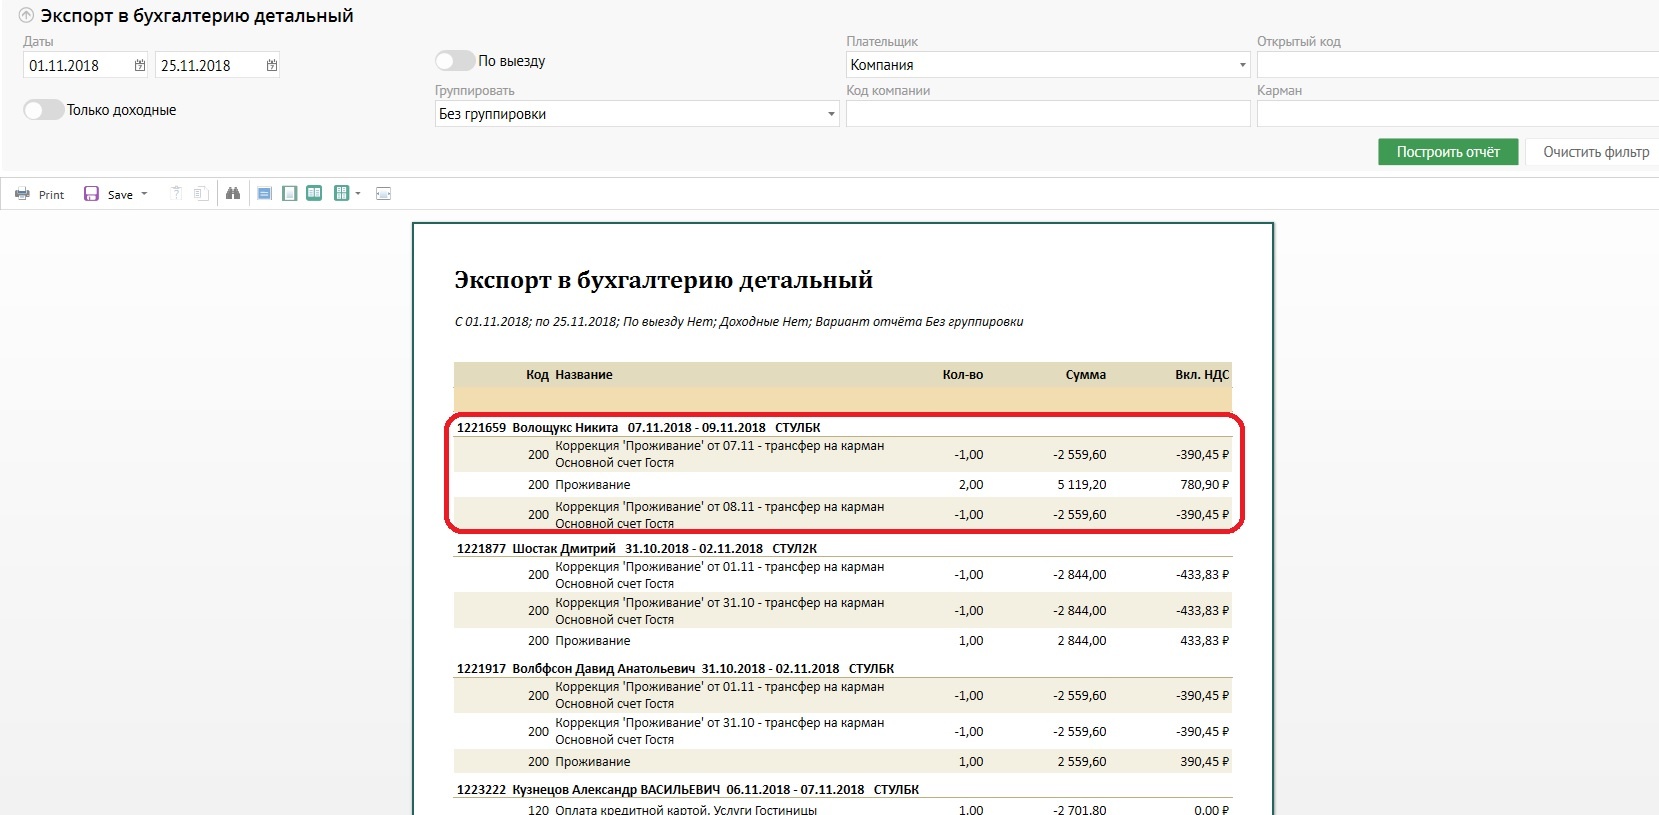The width and height of the screenshot is (1659, 815).
Task: Select the single page view icon
Action: (289, 194)
